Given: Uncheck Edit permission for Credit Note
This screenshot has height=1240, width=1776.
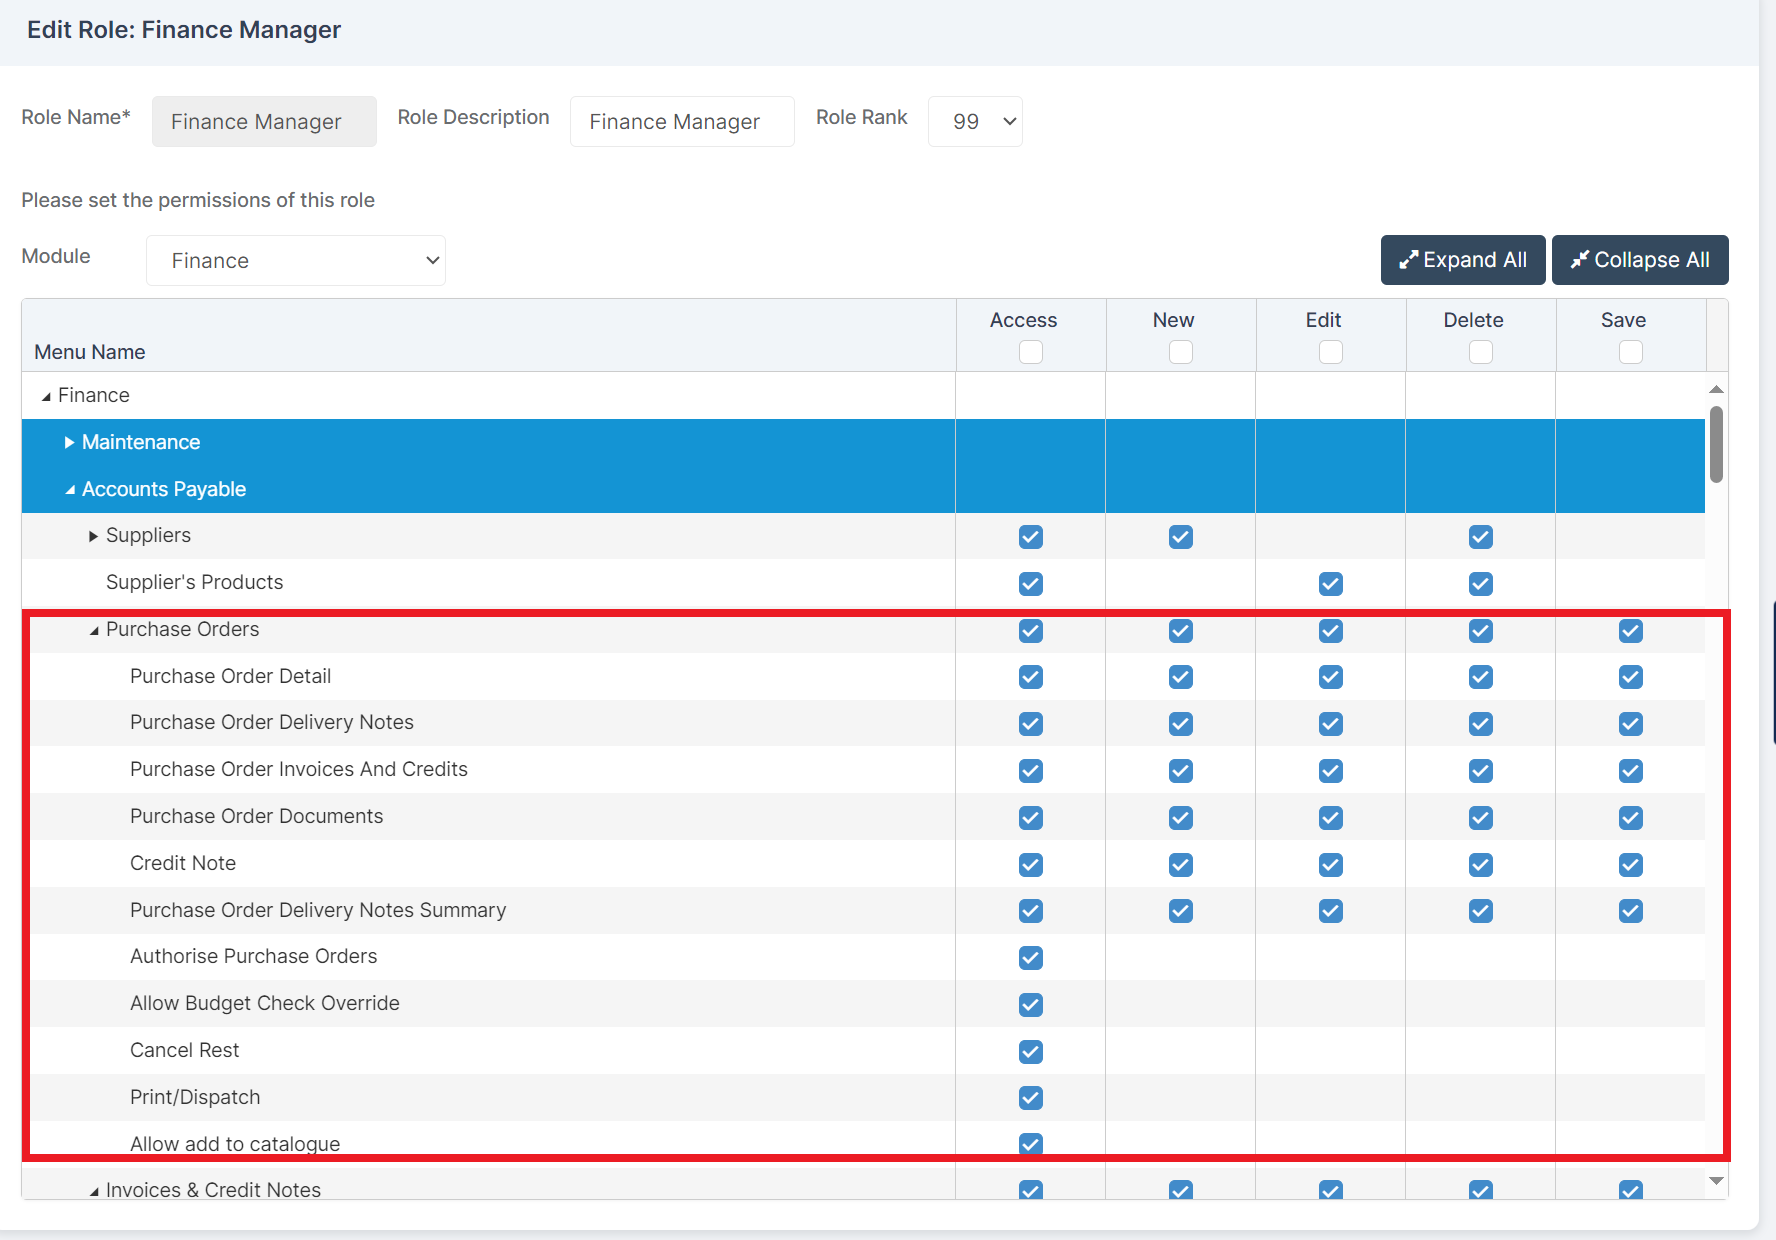Looking at the screenshot, I should point(1330,864).
